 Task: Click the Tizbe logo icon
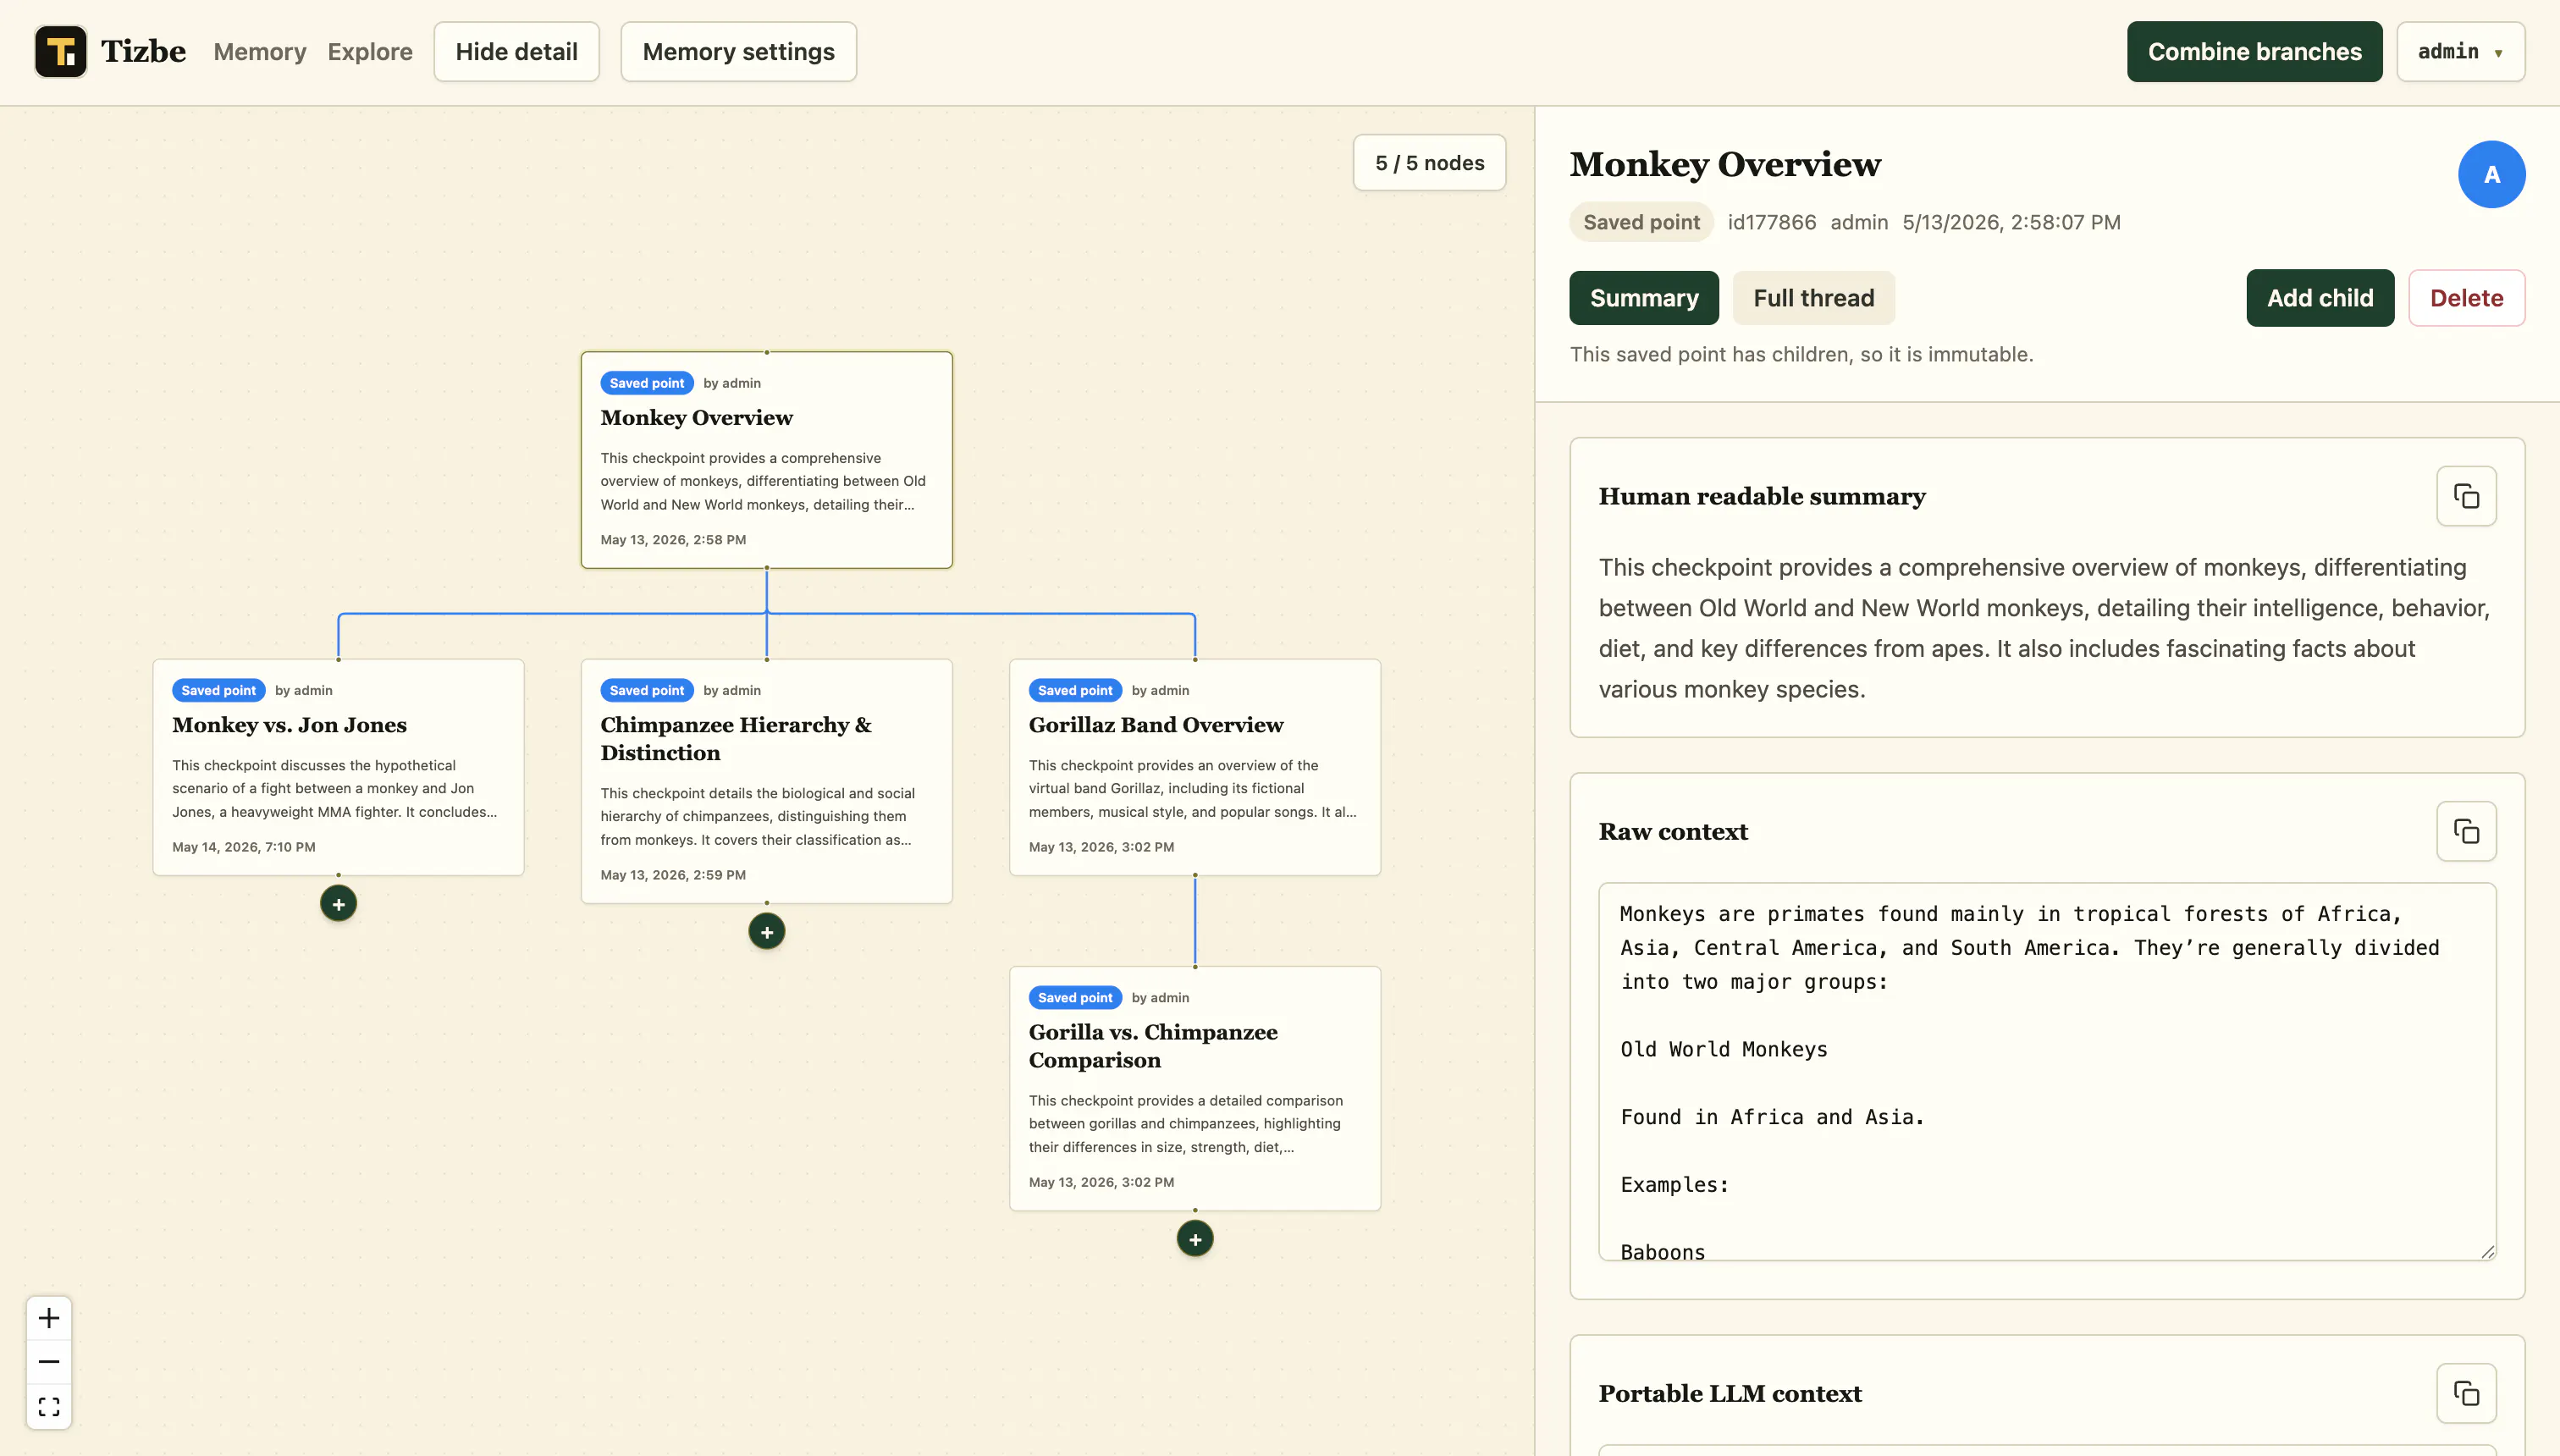tap(61, 52)
